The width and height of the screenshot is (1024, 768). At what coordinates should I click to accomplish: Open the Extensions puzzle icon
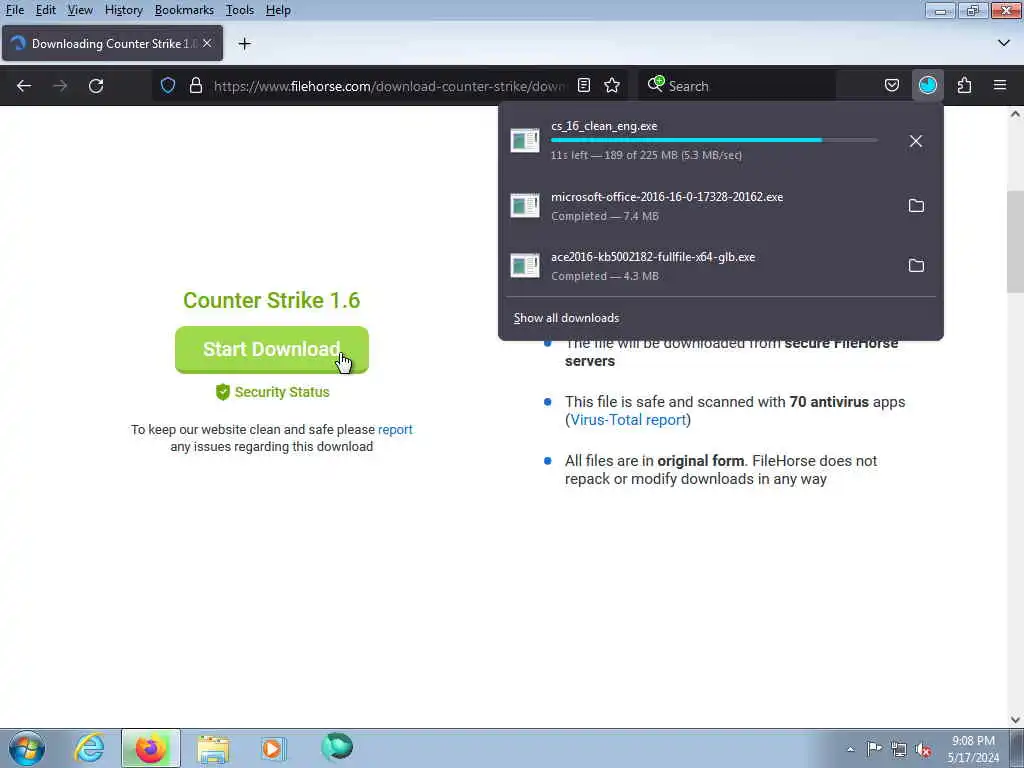pyautogui.click(x=965, y=86)
